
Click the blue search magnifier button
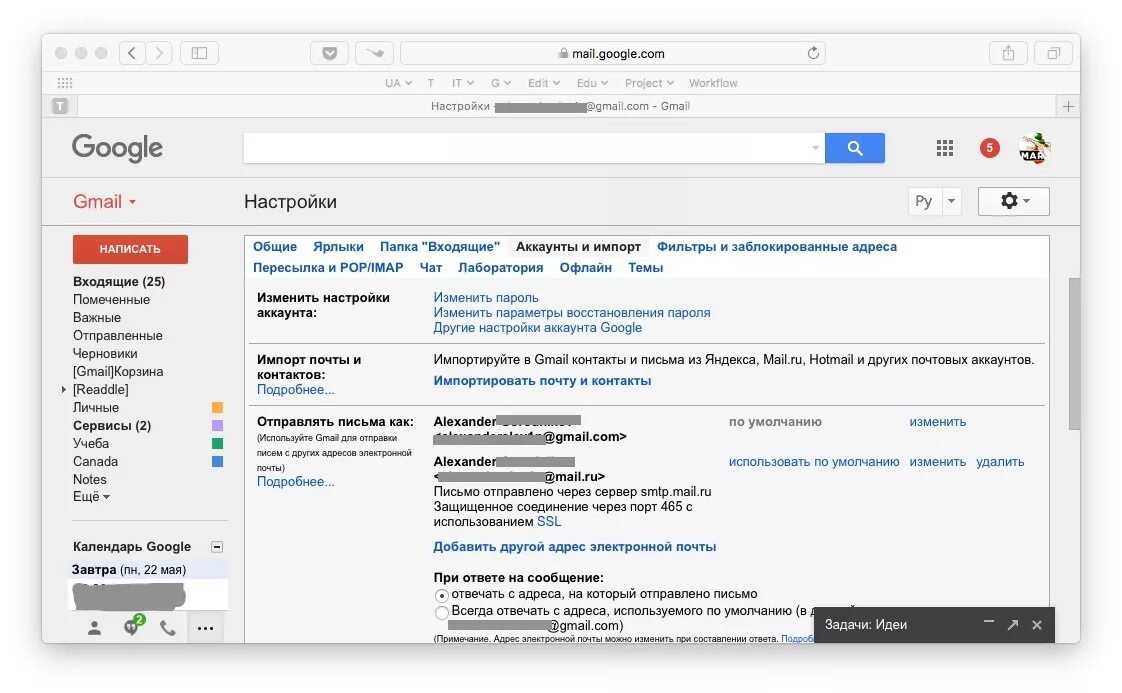(x=854, y=148)
